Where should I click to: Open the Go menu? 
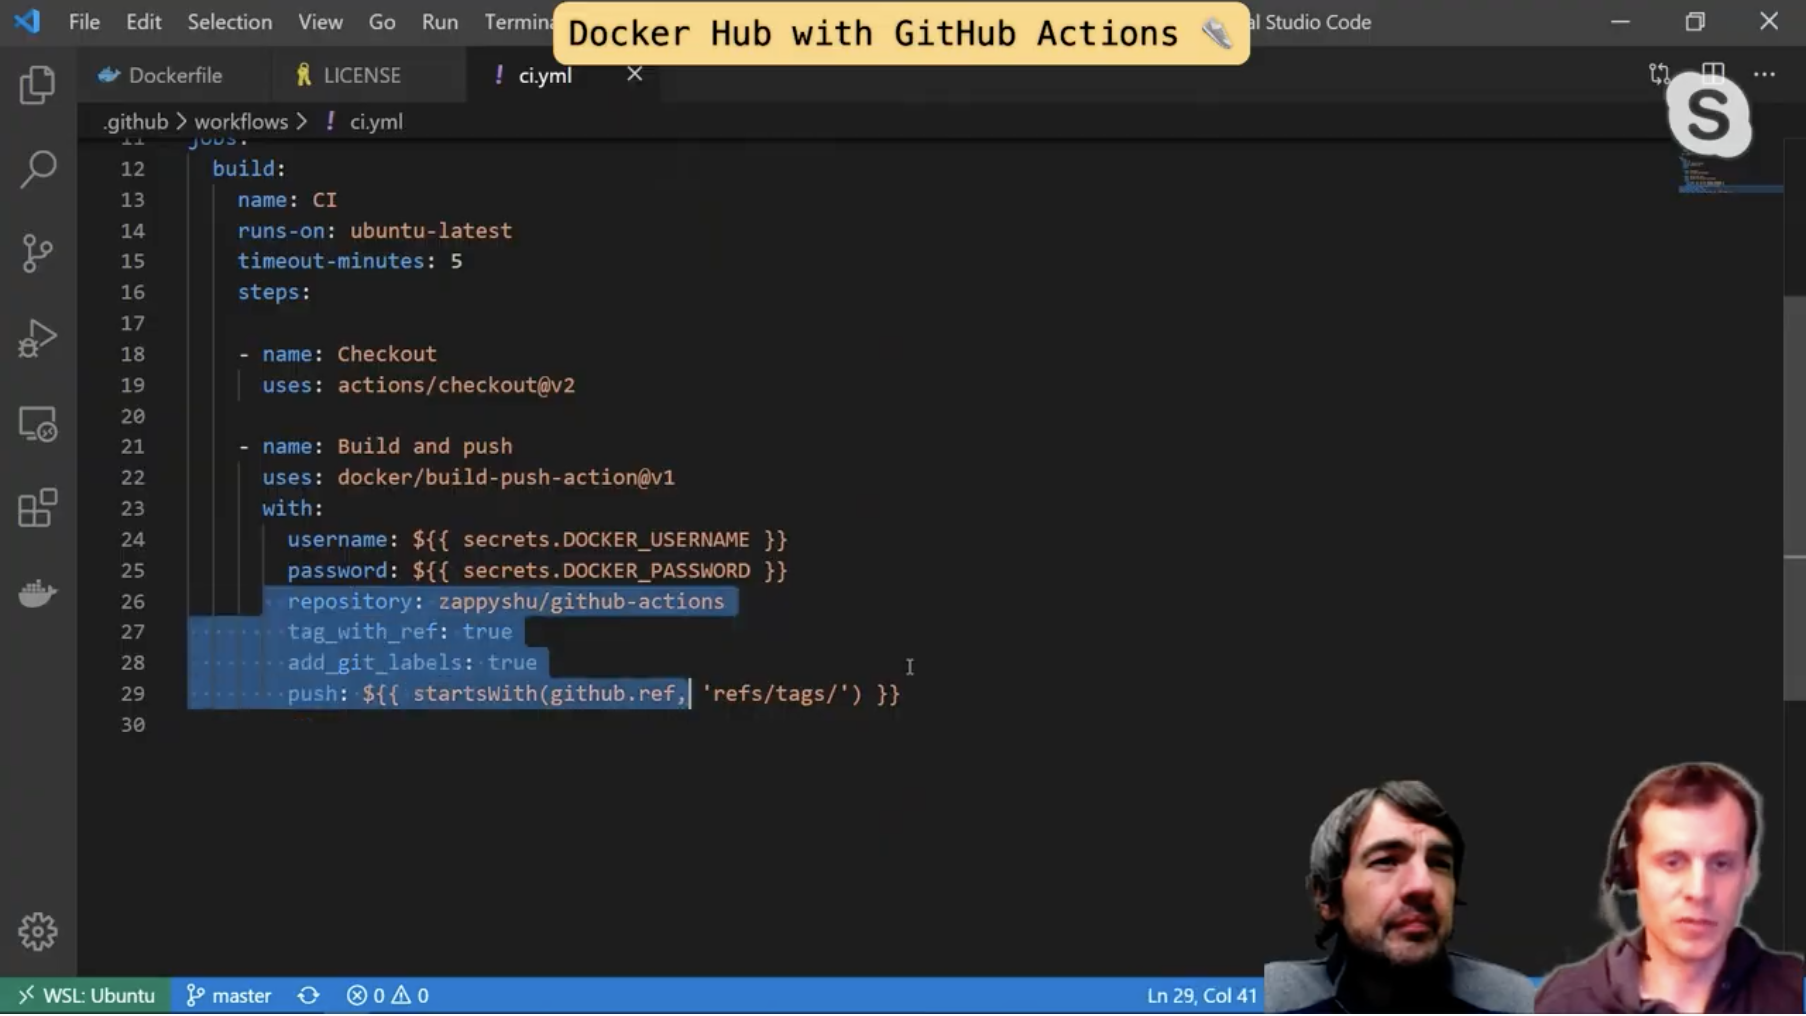pos(382,22)
